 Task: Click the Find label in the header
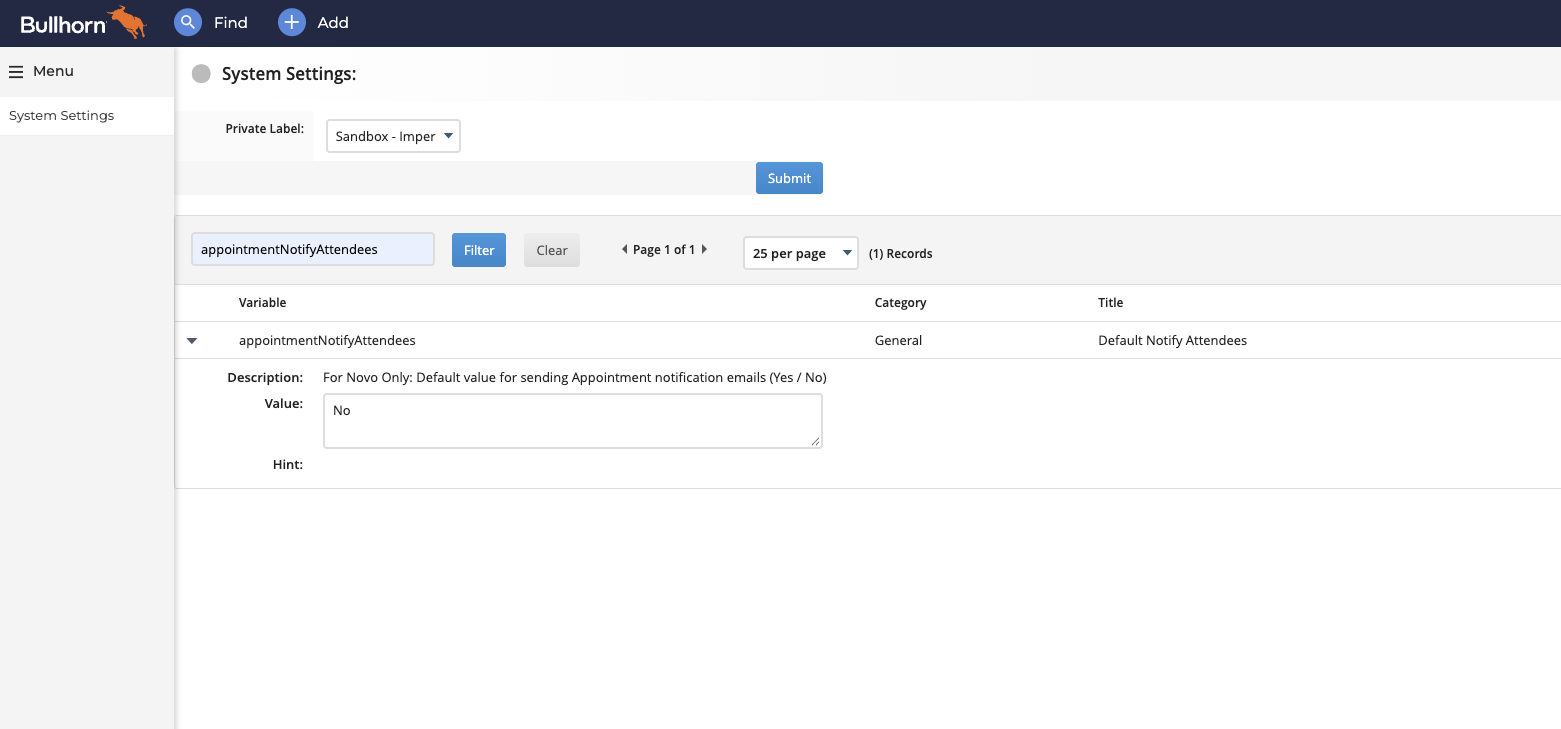[x=231, y=22]
